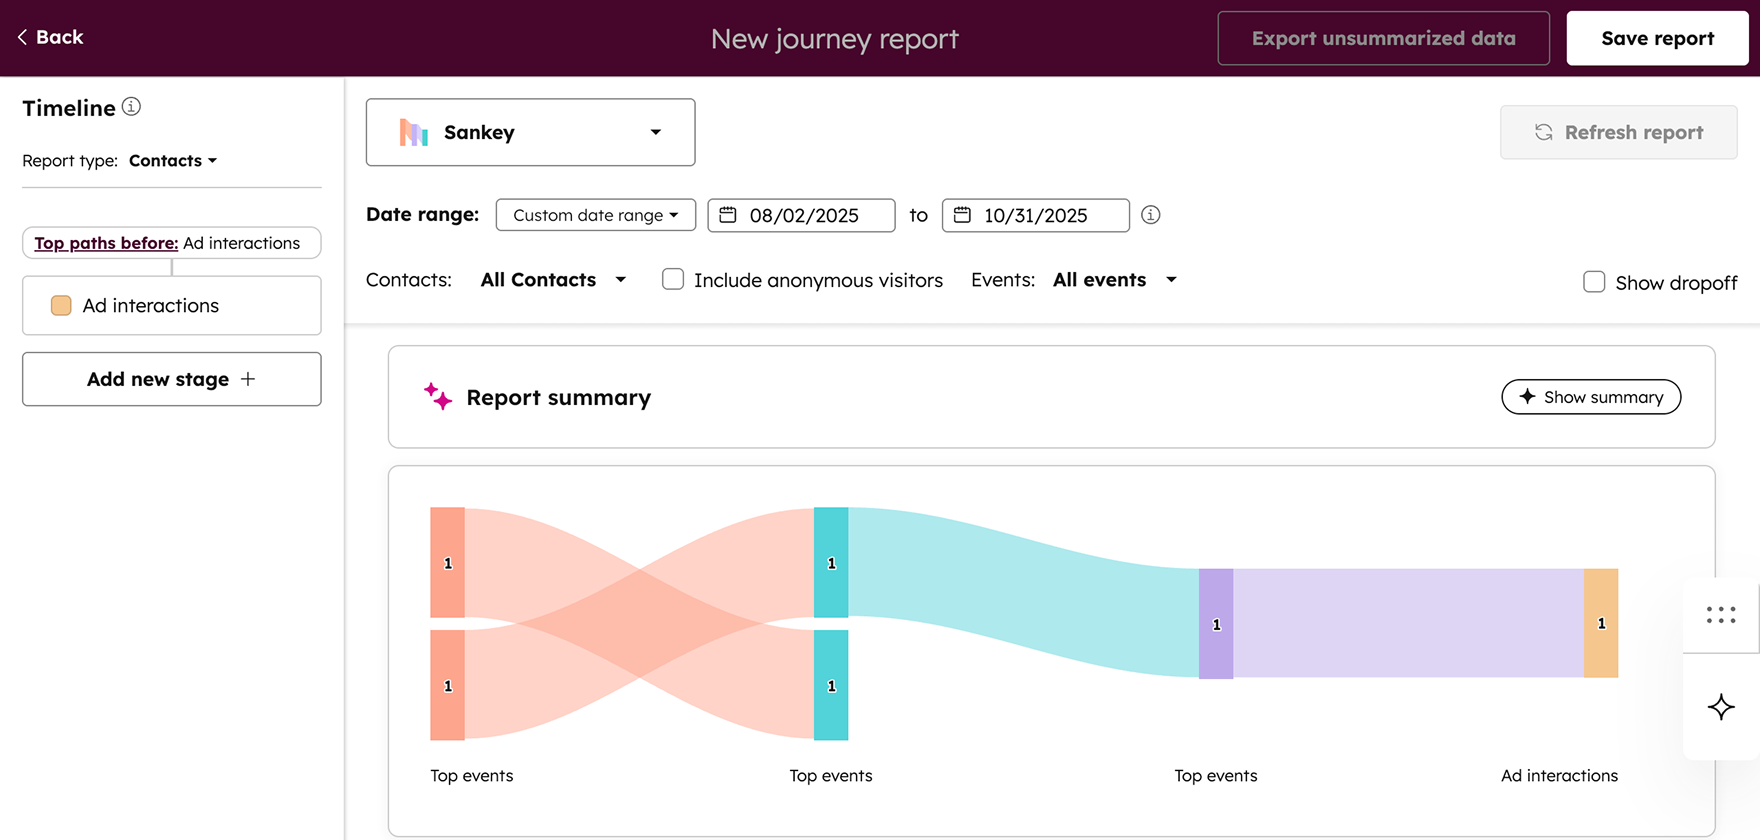Click the purple Sankey node

[1216, 624]
